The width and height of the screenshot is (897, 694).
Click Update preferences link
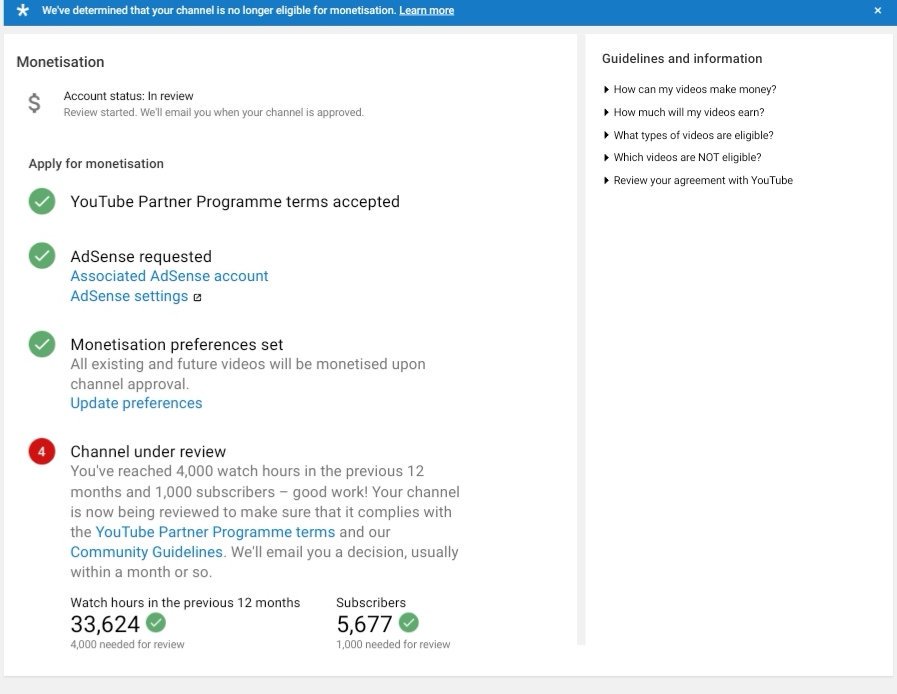136,403
